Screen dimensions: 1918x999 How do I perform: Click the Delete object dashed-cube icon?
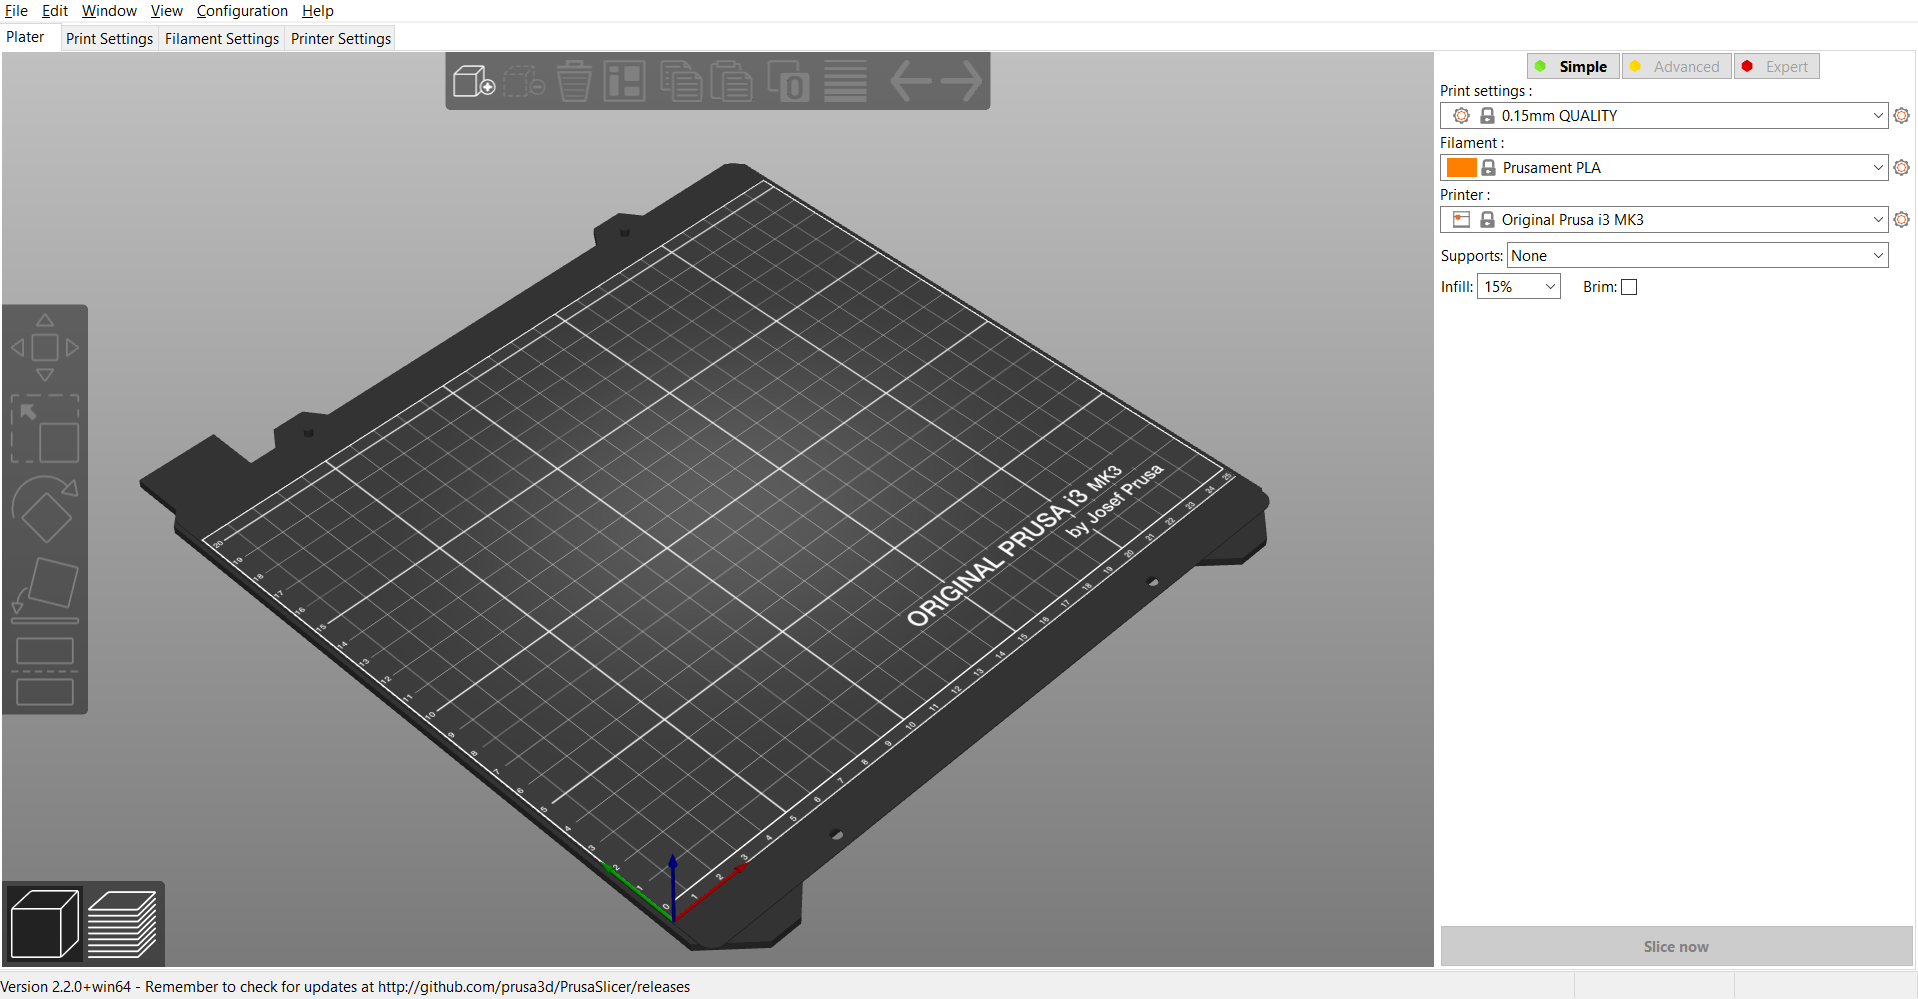click(x=523, y=81)
